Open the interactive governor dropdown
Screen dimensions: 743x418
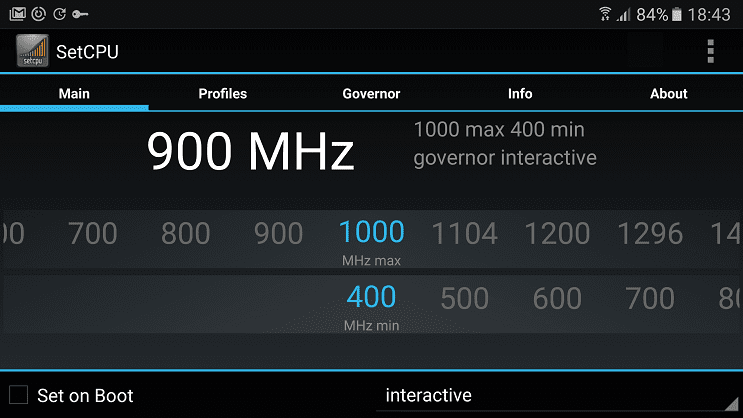[x=559, y=395]
